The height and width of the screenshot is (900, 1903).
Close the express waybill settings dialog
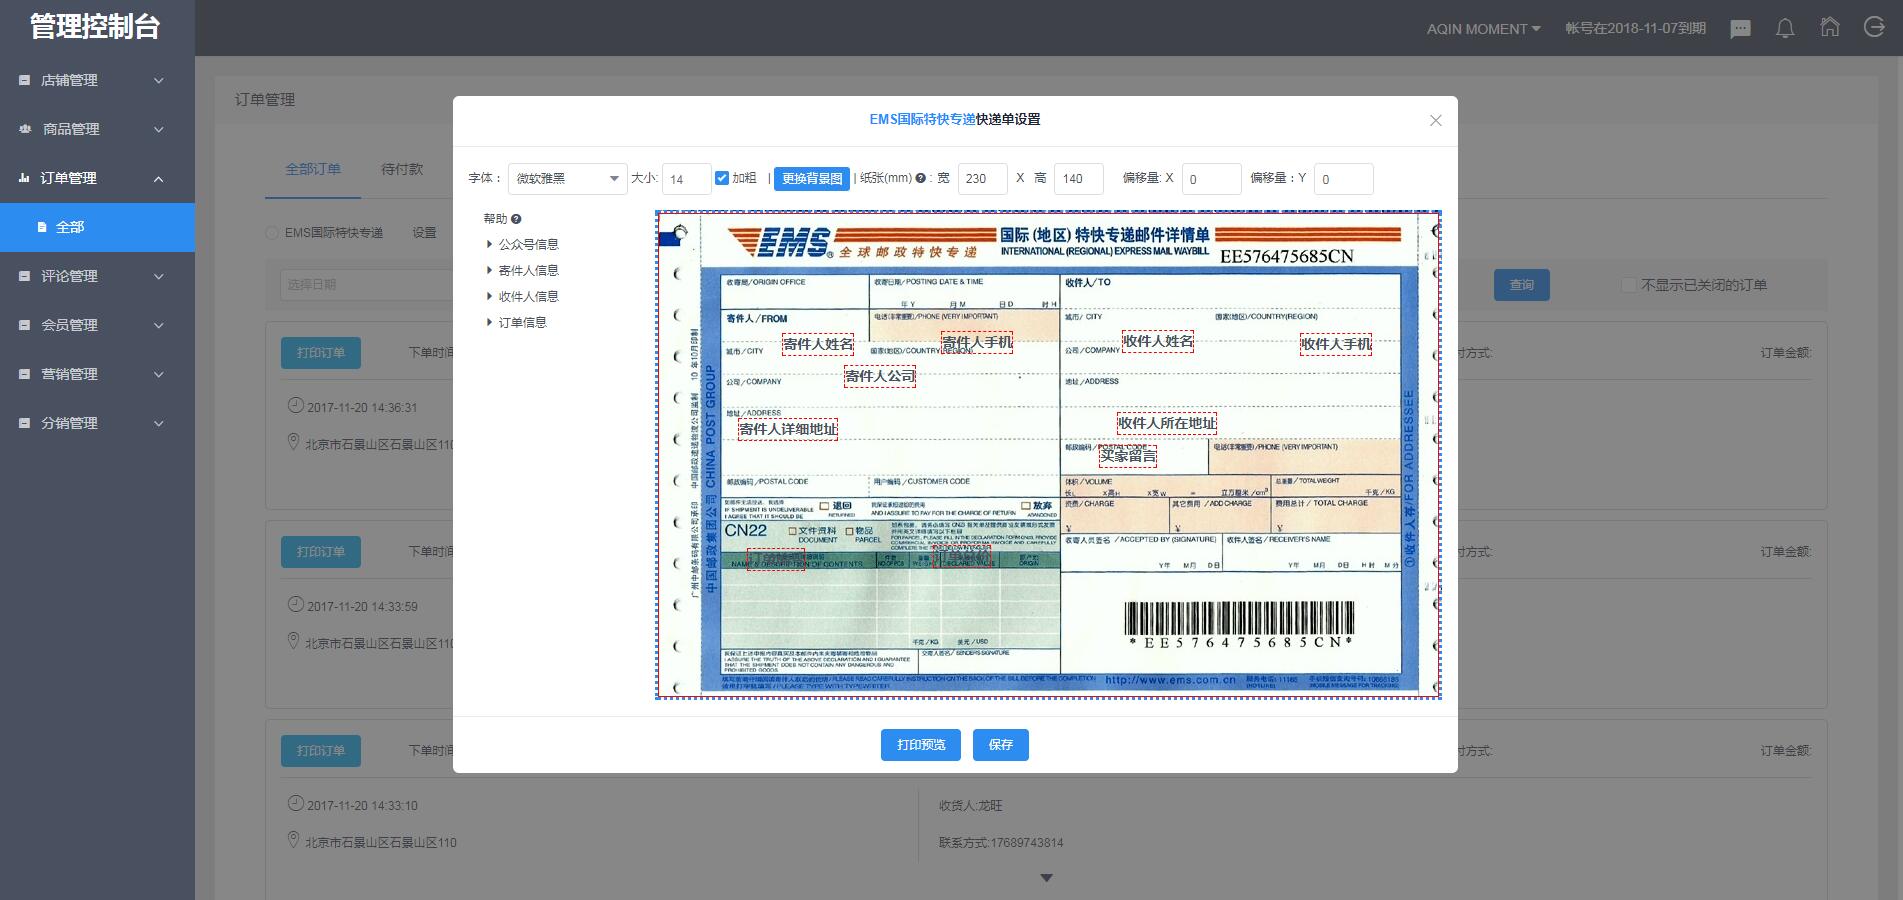coord(1435,120)
